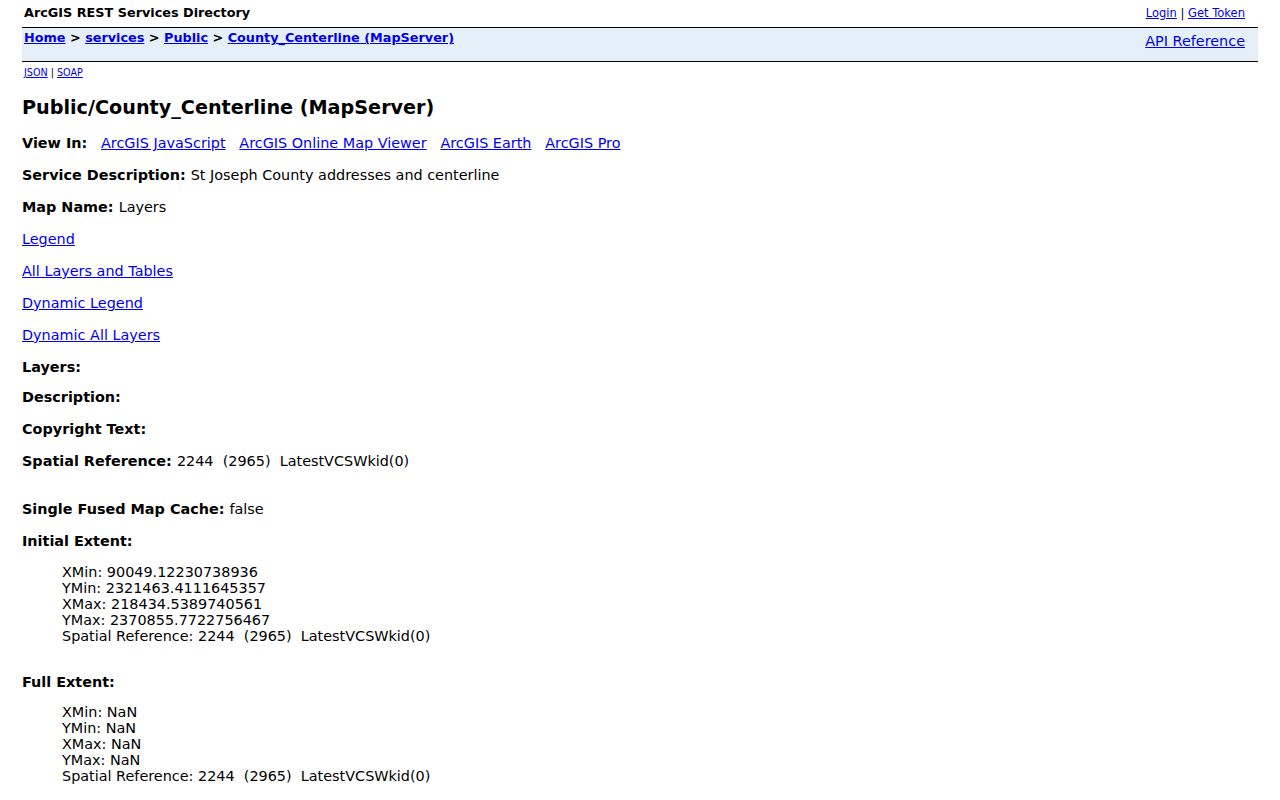The width and height of the screenshot is (1280, 800).
Task: View the service in ArcGIS Earth
Action: 486,143
